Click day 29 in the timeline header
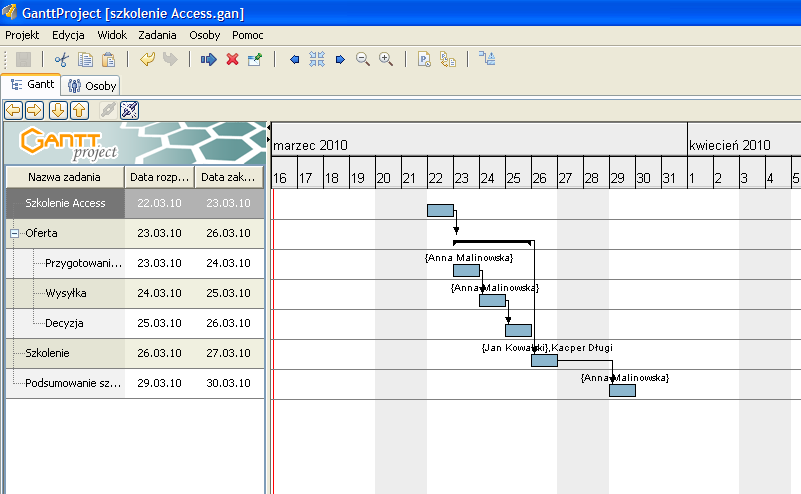 point(622,173)
